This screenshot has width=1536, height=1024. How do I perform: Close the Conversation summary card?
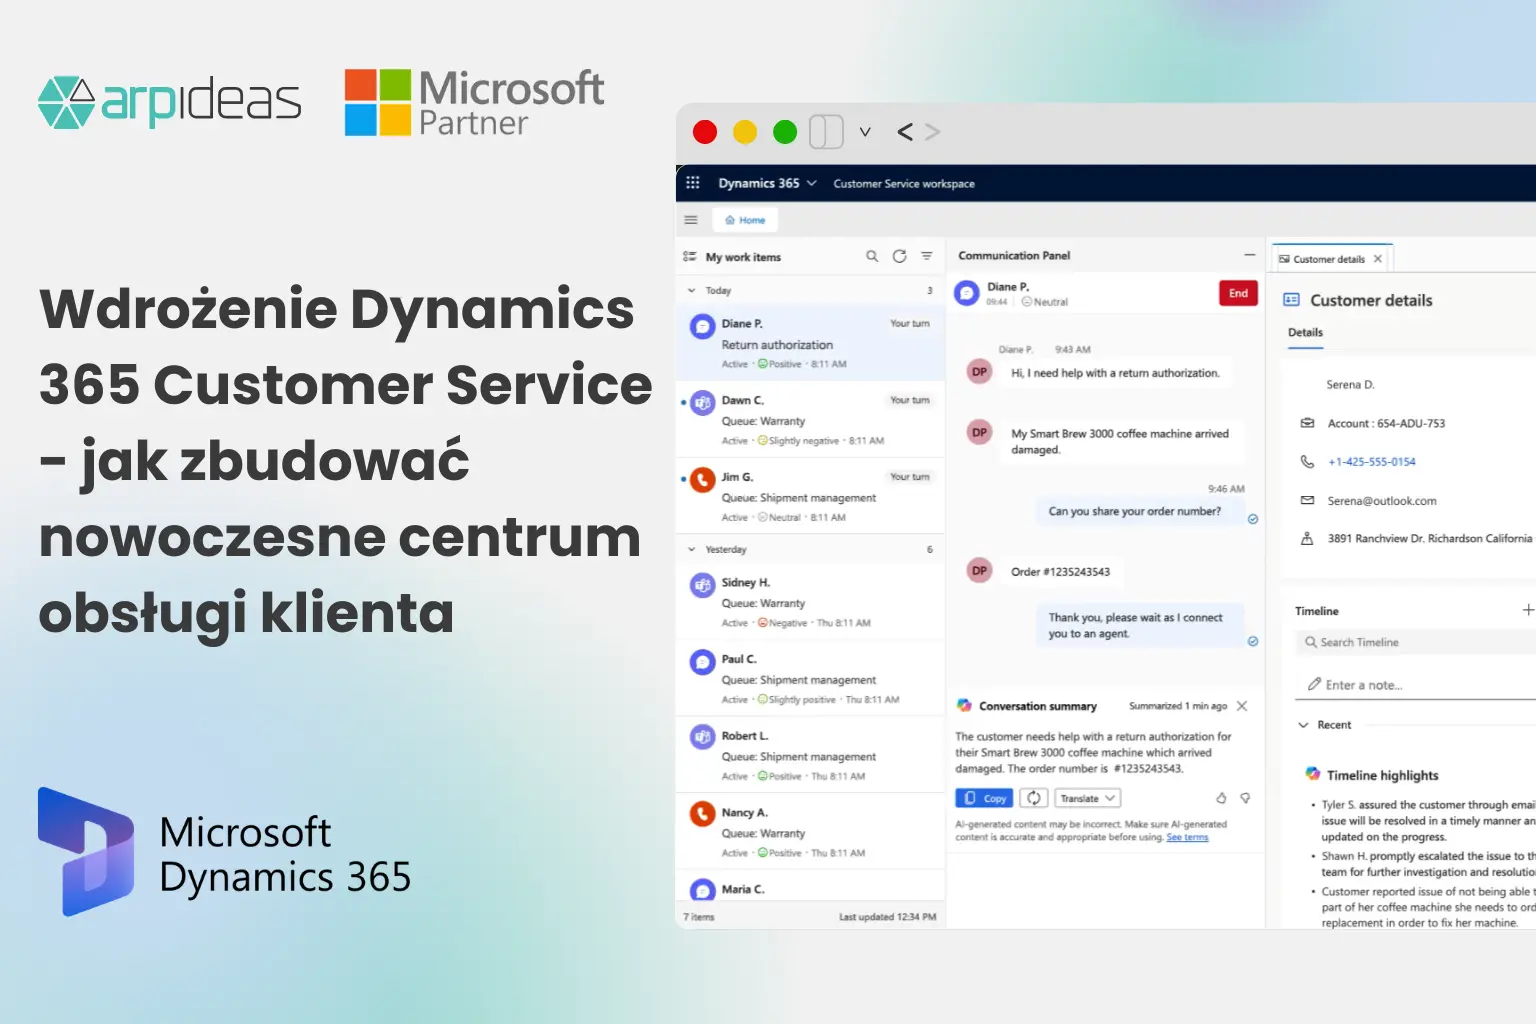point(1242,706)
